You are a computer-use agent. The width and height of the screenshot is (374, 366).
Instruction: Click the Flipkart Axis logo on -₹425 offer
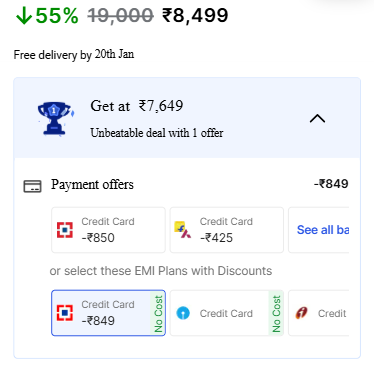click(183, 230)
